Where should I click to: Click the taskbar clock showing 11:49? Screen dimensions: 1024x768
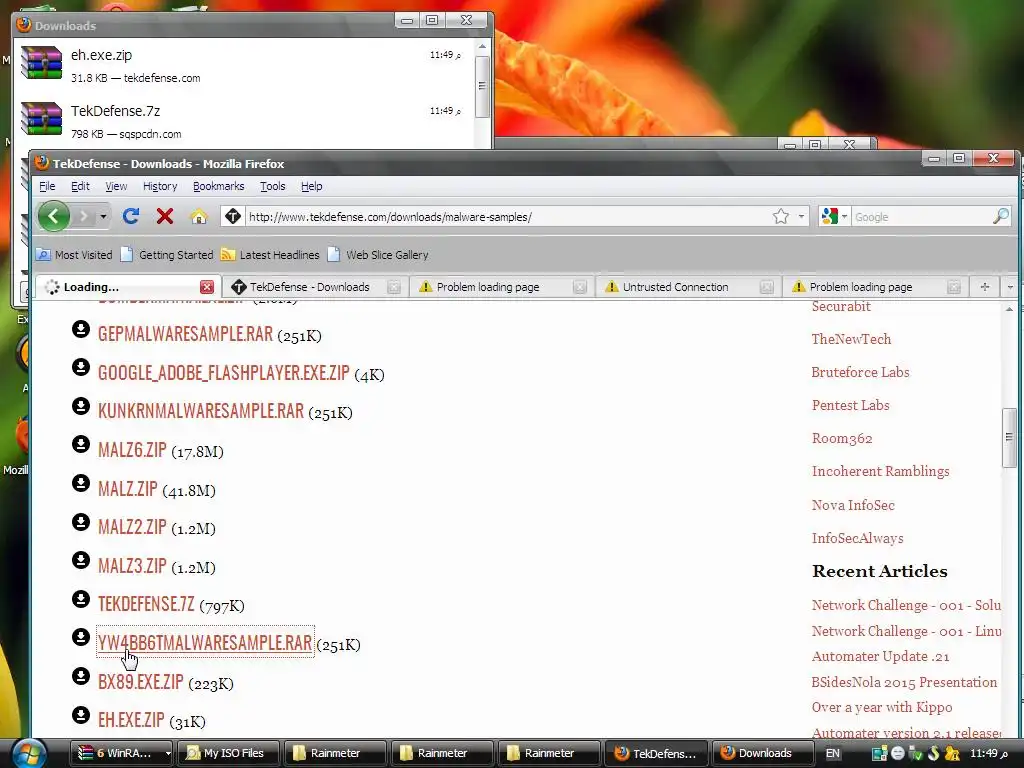[988, 753]
